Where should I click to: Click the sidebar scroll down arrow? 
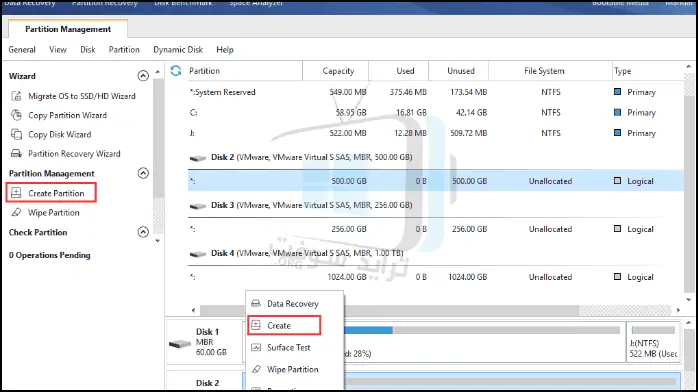click(x=158, y=240)
